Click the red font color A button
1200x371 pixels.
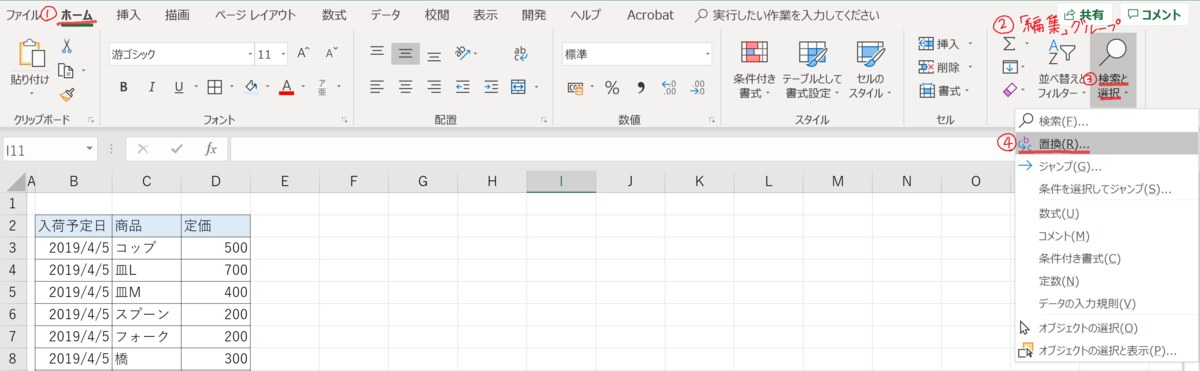(x=287, y=87)
